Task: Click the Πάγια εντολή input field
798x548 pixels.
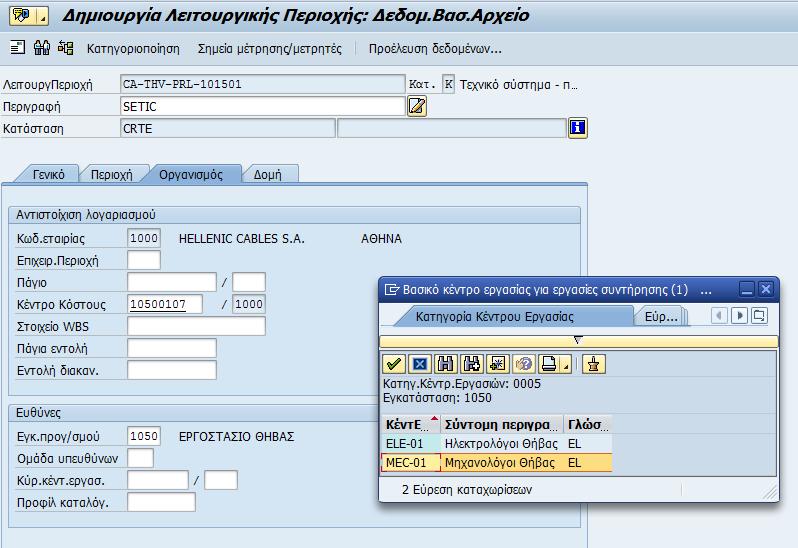Action: click(x=172, y=348)
